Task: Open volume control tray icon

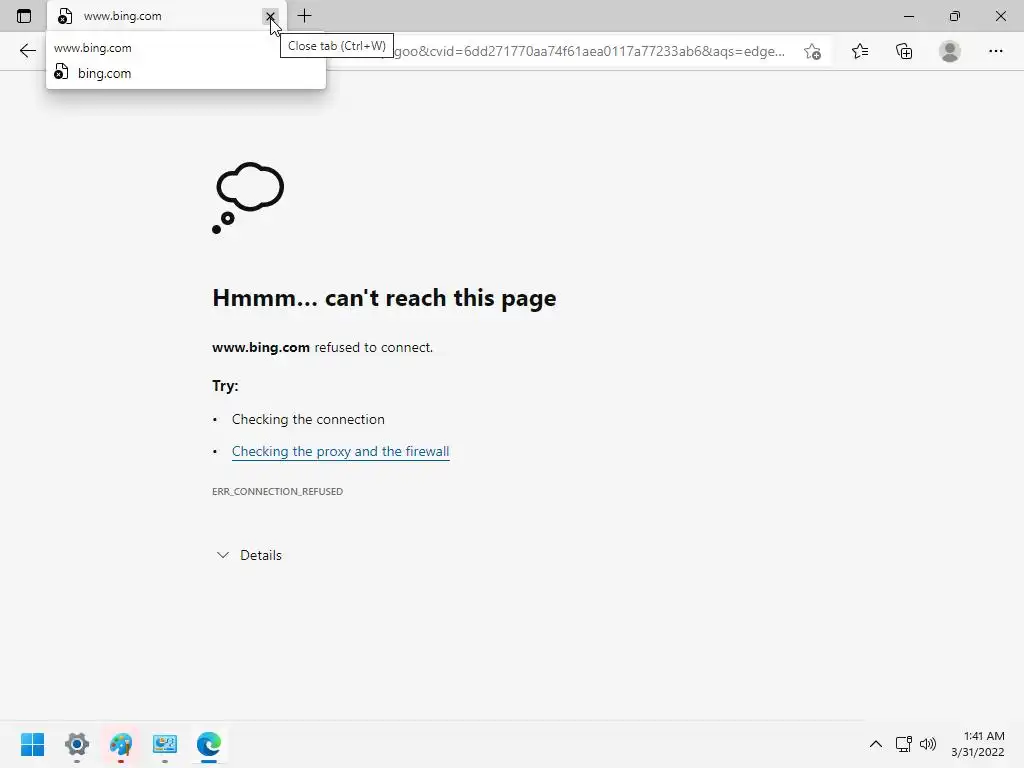Action: tap(928, 744)
